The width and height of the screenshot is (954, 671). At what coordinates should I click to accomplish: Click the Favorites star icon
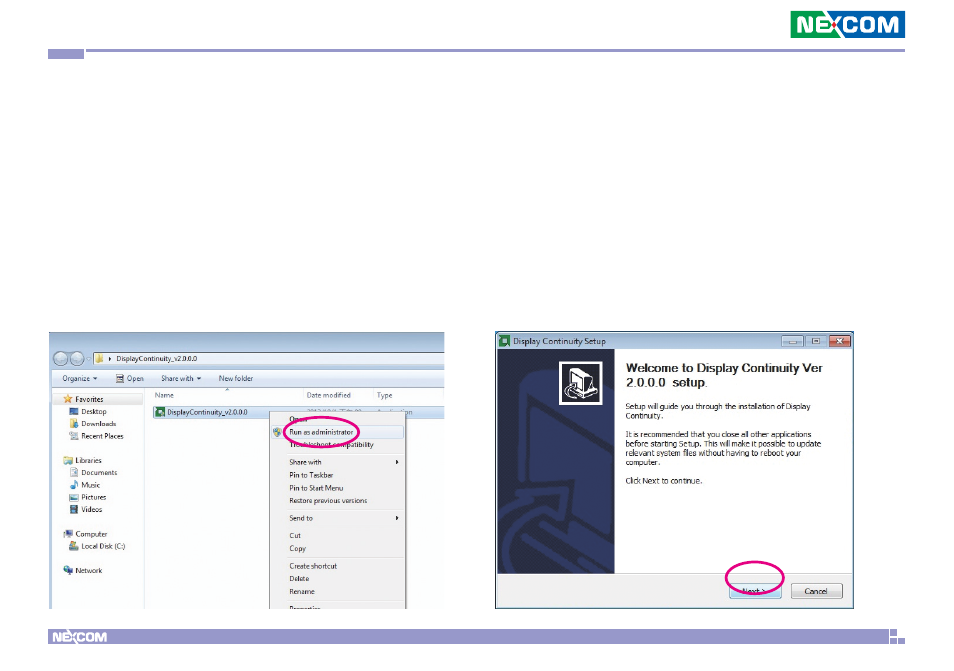click(x=68, y=399)
